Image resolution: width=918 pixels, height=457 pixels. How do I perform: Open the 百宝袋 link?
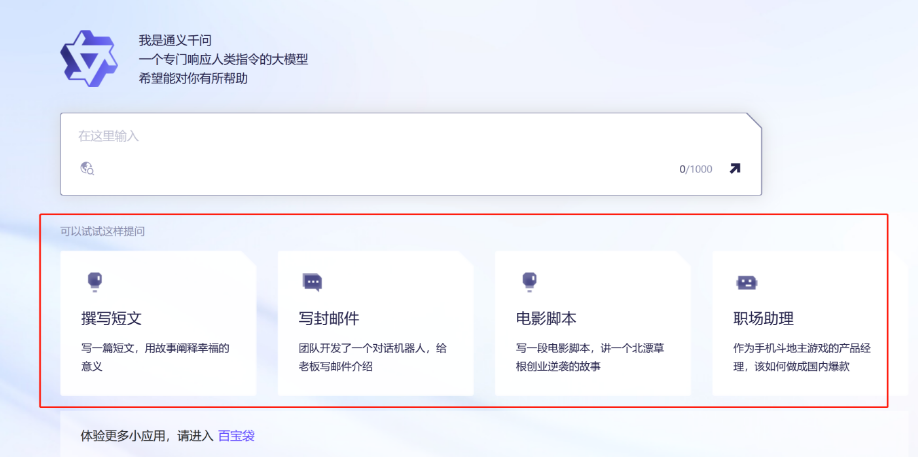tap(237, 436)
